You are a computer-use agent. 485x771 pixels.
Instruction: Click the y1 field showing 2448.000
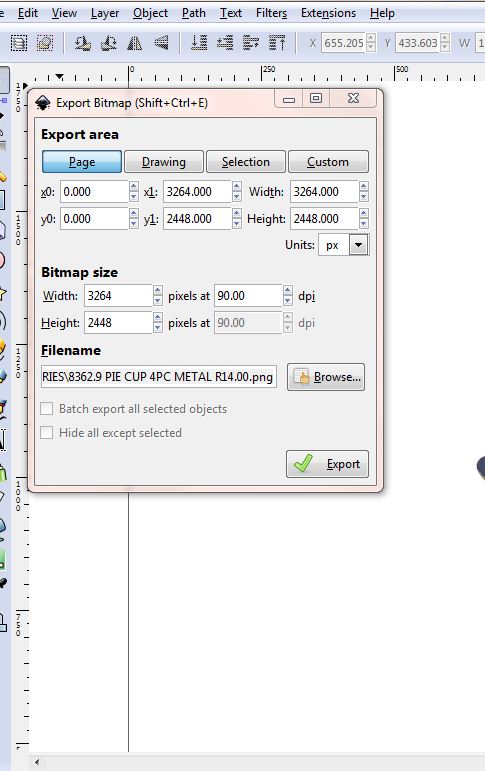(197, 218)
